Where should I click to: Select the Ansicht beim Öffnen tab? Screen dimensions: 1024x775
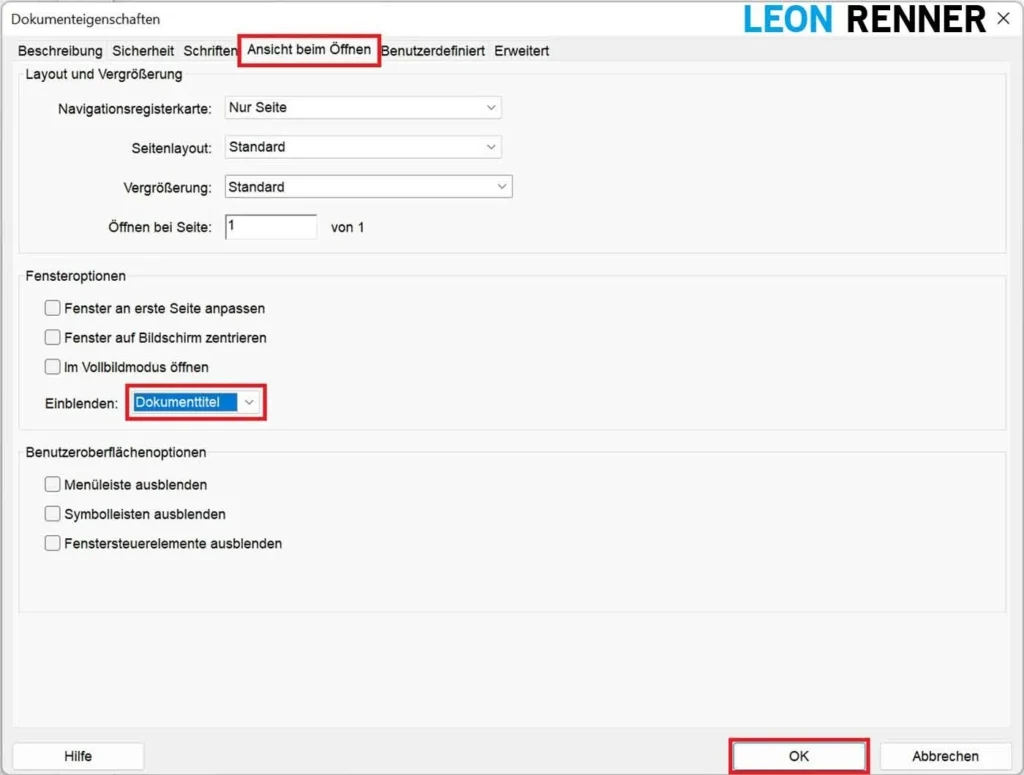(x=309, y=50)
